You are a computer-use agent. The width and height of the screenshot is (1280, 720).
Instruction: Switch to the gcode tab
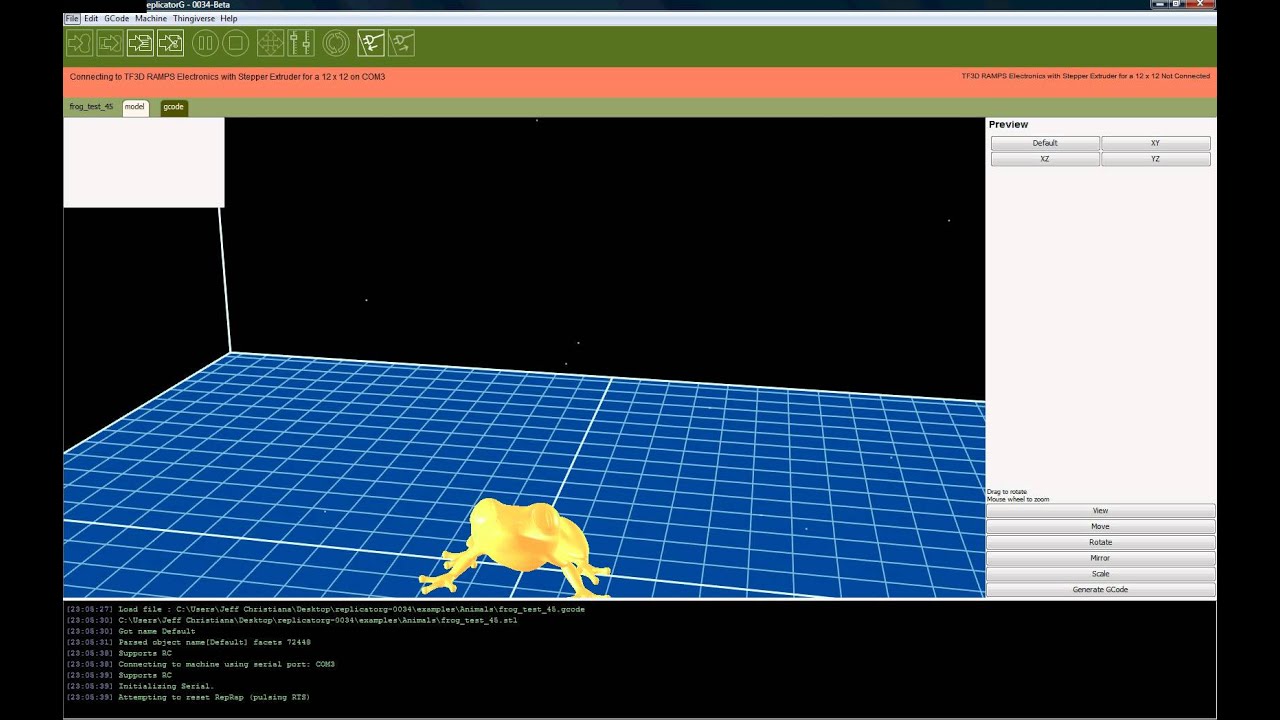(x=174, y=107)
